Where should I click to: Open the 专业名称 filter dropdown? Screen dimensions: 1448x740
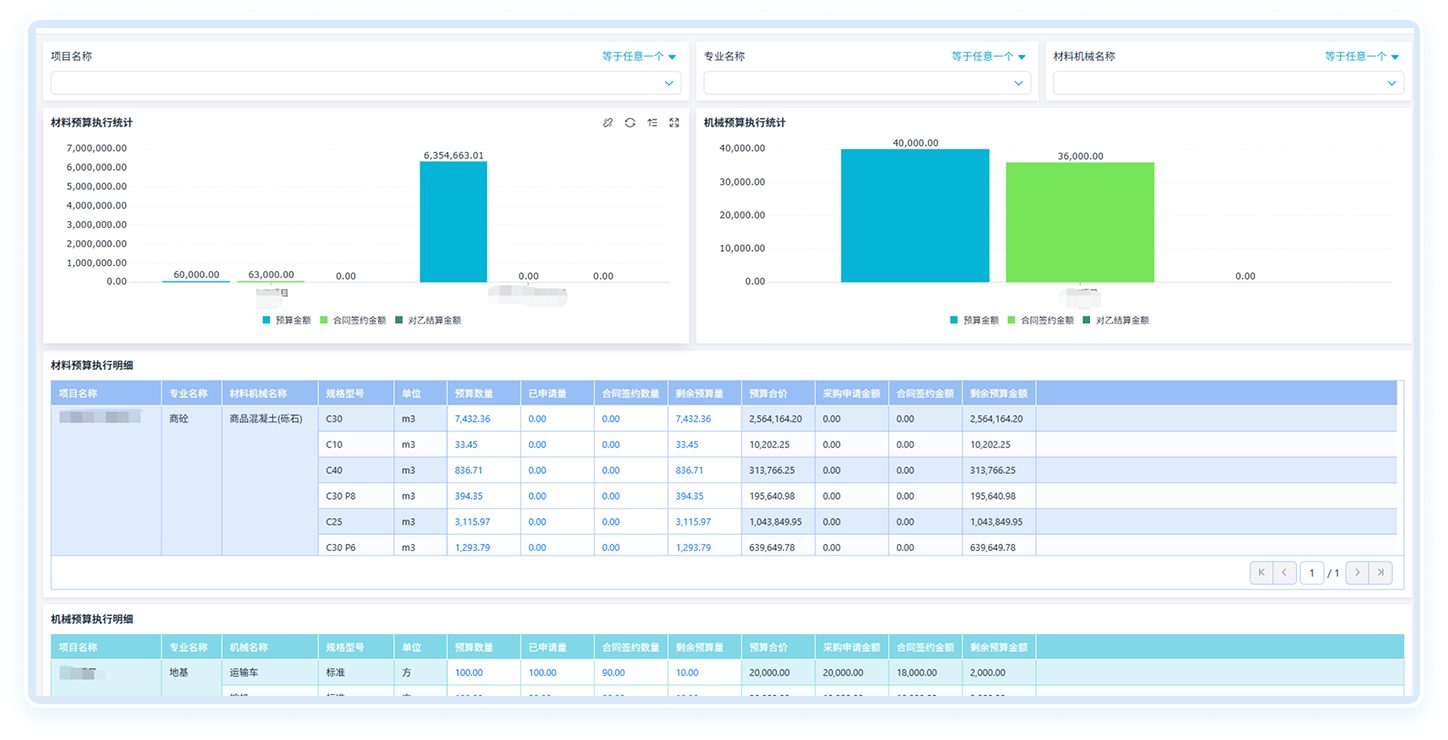pos(867,83)
